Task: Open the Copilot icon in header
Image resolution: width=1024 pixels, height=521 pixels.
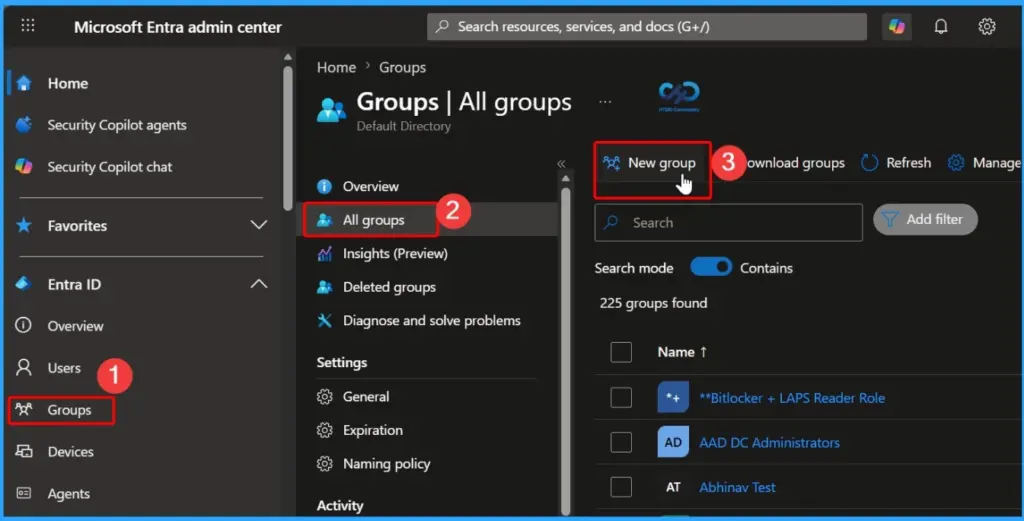Action: click(897, 26)
